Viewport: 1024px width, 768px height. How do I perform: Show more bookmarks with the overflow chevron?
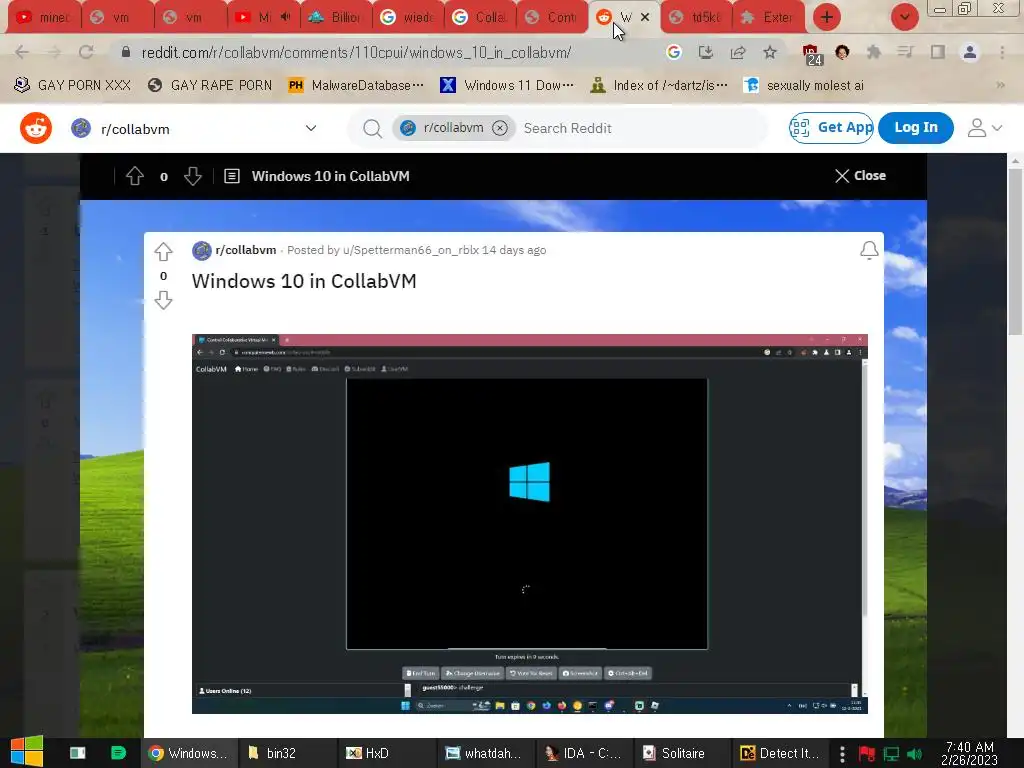1000,85
